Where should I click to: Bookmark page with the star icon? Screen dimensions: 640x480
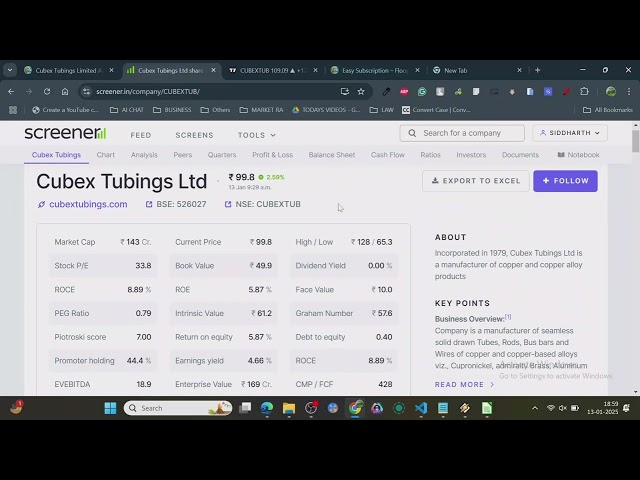[x=361, y=91]
